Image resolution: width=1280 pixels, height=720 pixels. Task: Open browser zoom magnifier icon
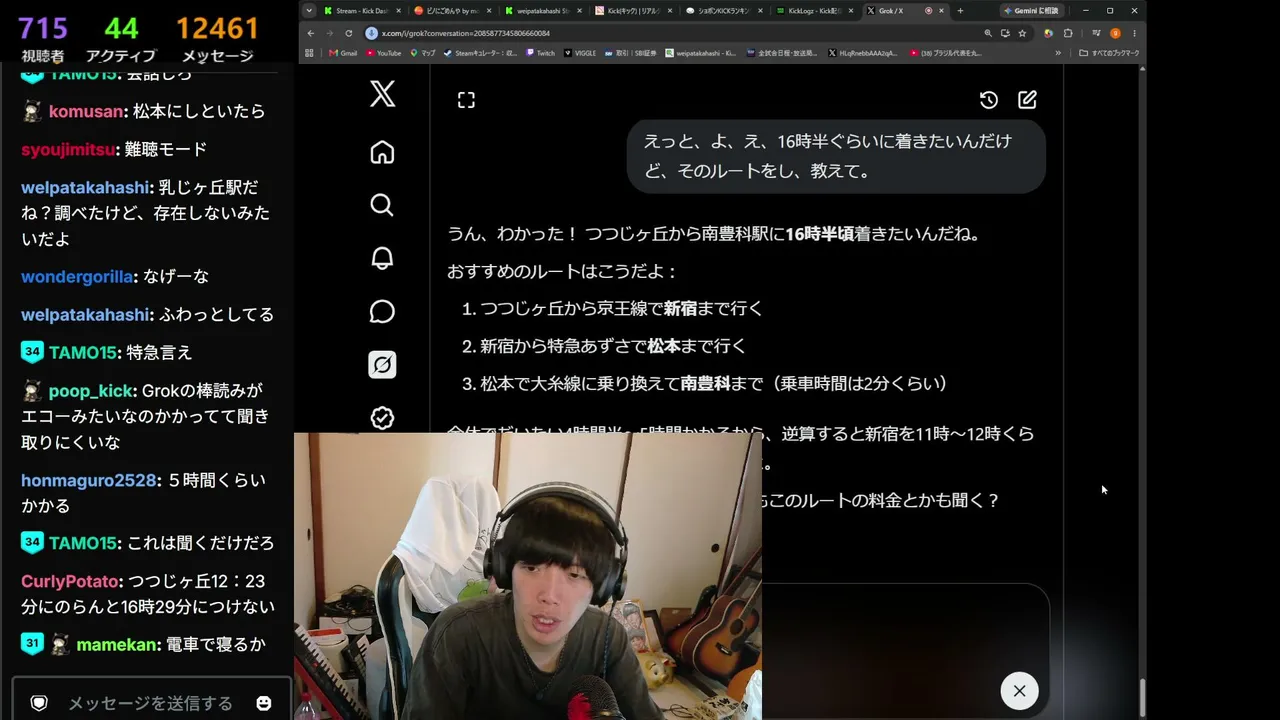[988, 33]
